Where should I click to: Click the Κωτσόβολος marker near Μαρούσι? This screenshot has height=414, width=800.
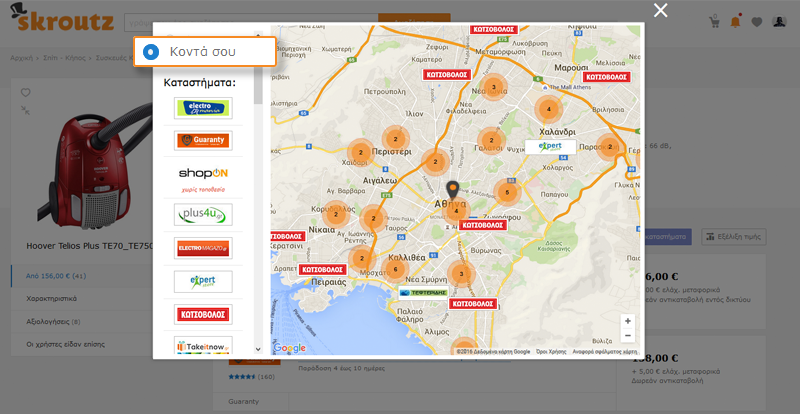pos(607,77)
